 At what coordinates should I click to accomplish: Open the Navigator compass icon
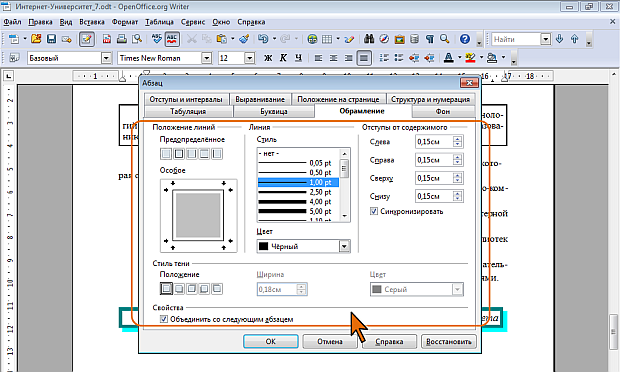384,39
